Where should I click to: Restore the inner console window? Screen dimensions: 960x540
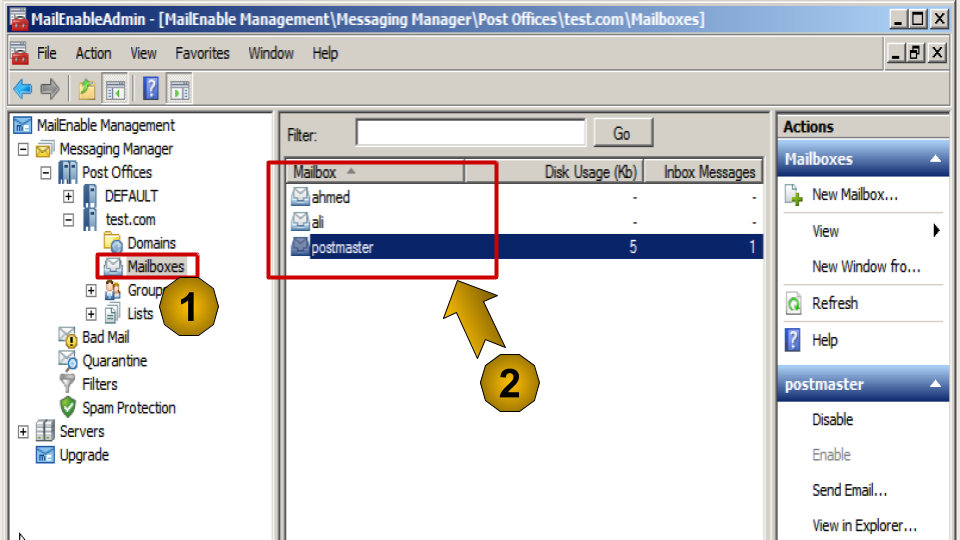click(915, 53)
